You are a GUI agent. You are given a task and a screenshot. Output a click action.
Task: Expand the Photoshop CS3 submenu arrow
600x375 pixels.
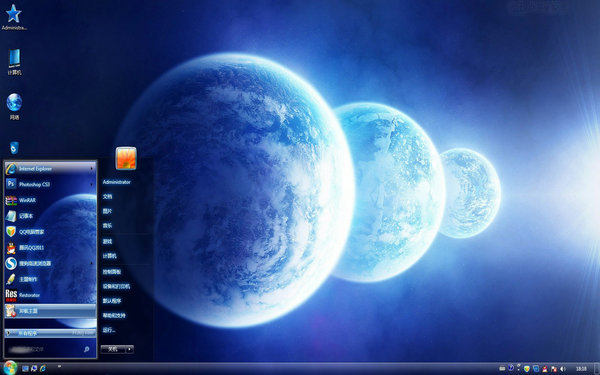coord(91,184)
